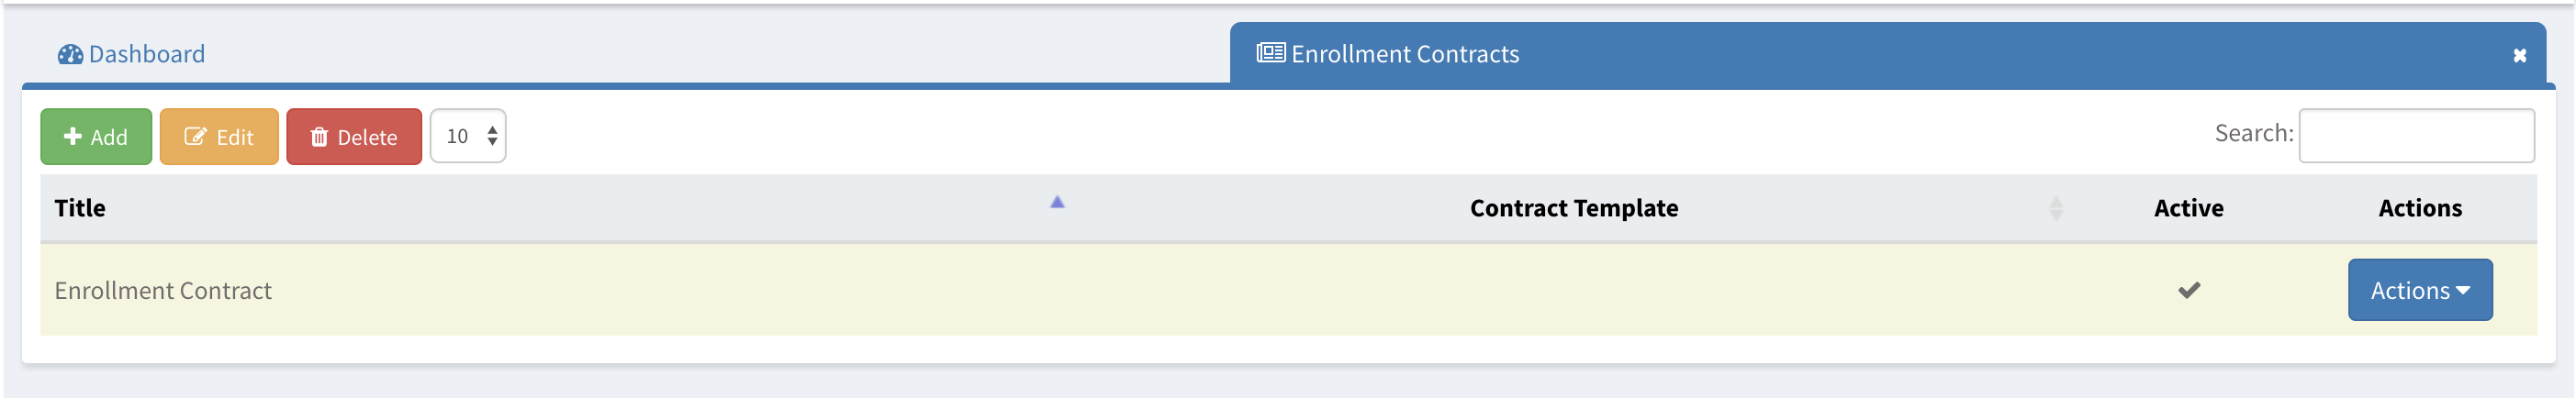Click the Active column header

pos(2188,208)
